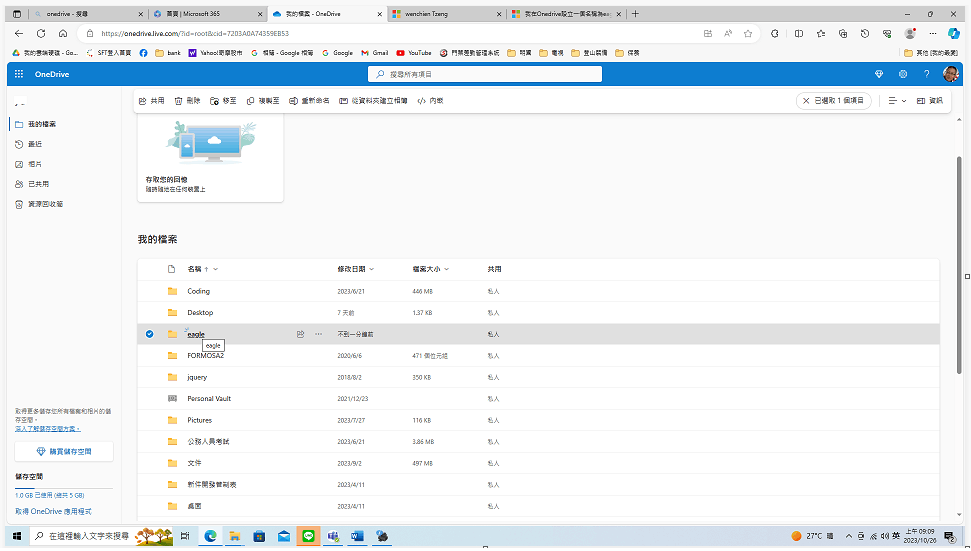Click the folder icon of Coding row
The width and height of the screenshot is (971, 551).
click(x=172, y=291)
